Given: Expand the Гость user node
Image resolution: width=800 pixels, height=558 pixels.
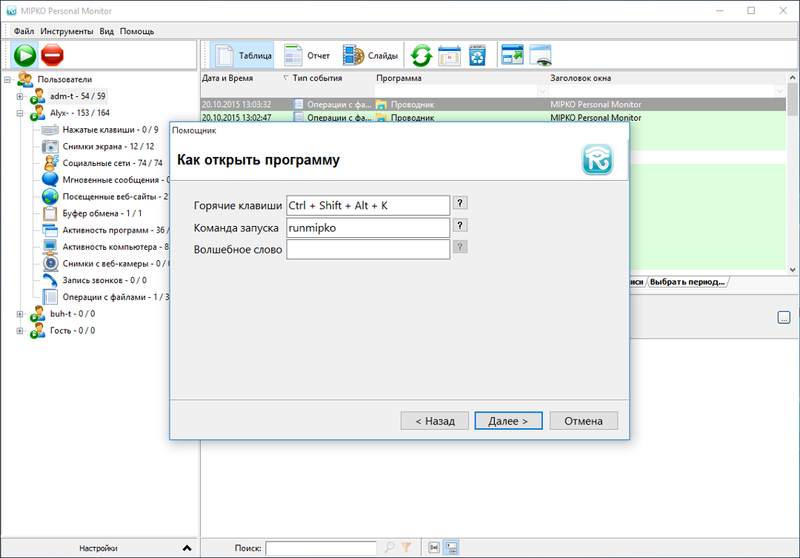Looking at the screenshot, I should 19,331.
